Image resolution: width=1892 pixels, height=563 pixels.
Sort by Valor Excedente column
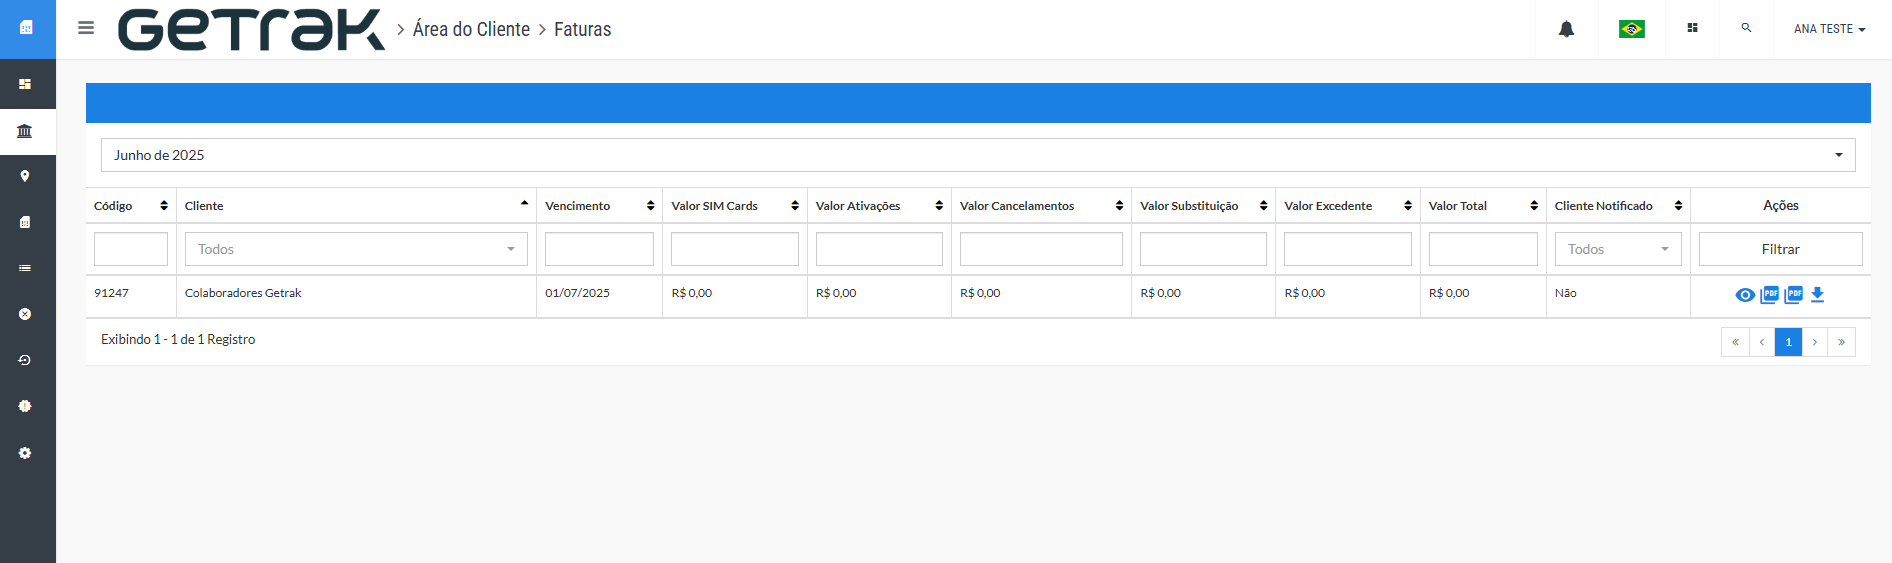coord(1348,206)
